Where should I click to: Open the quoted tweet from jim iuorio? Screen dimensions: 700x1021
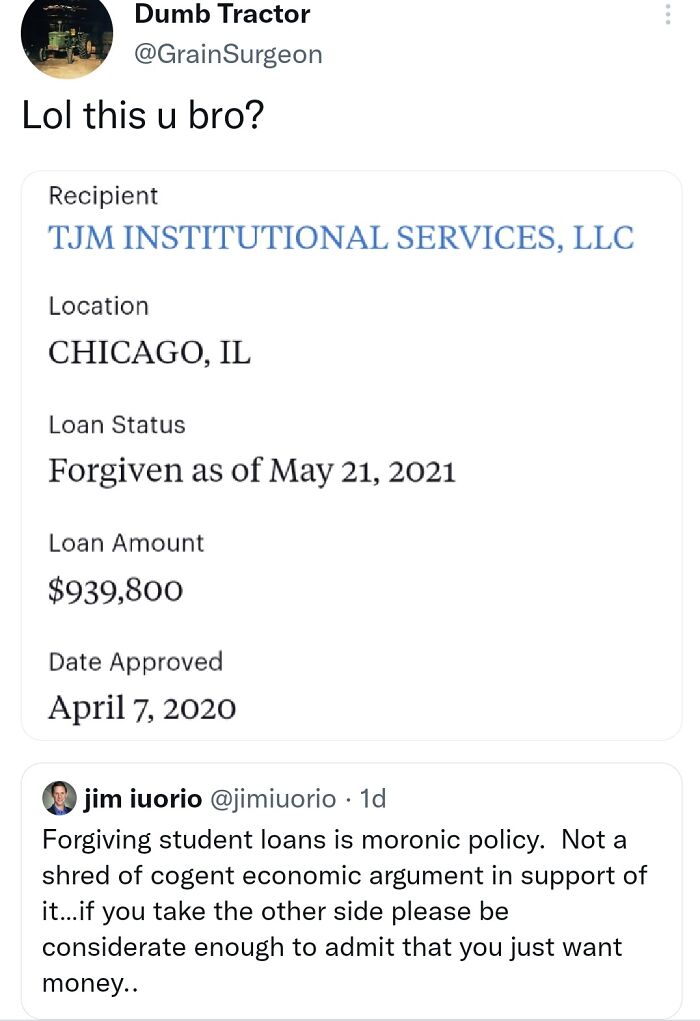pos(350,890)
